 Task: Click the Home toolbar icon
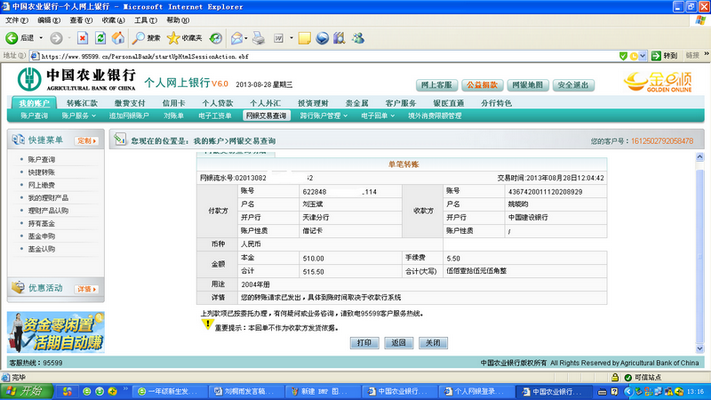[118, 38]
